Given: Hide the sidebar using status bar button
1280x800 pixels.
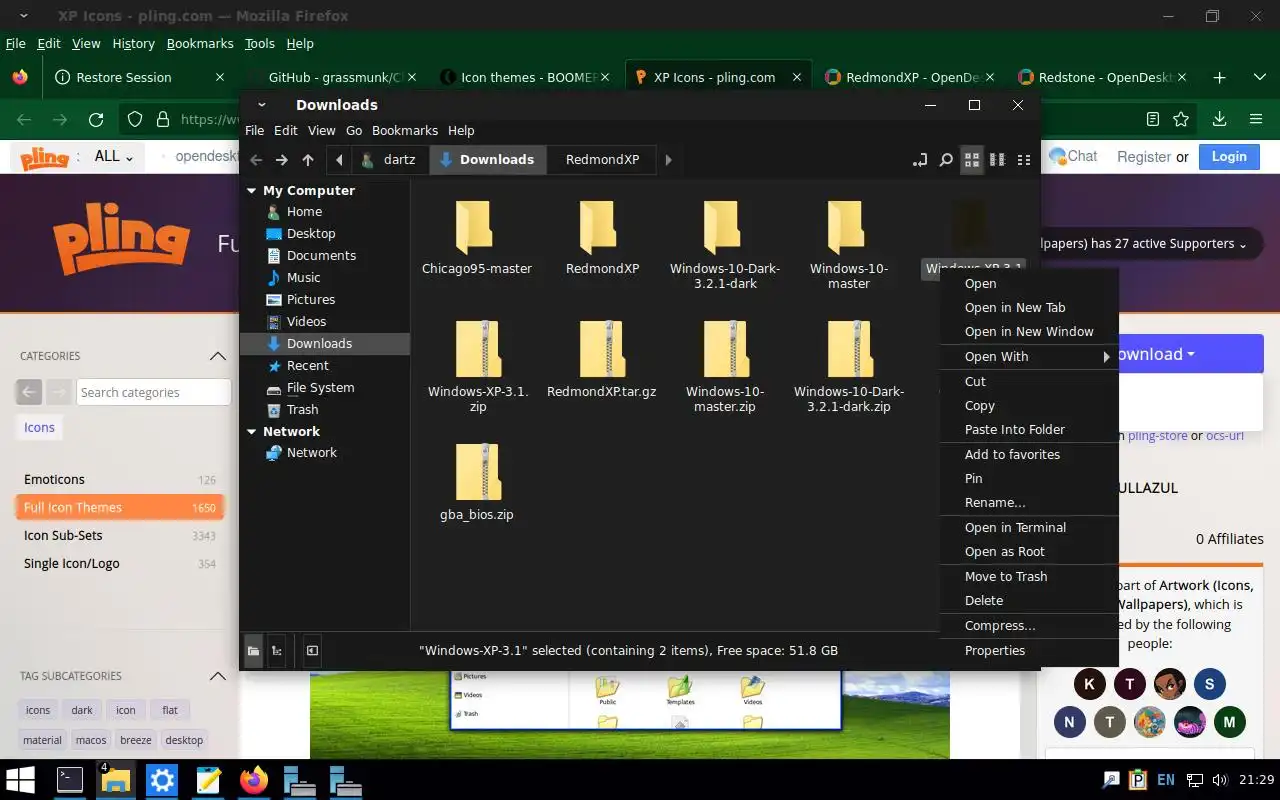Looking at the screenshot, I should [312, 651].
